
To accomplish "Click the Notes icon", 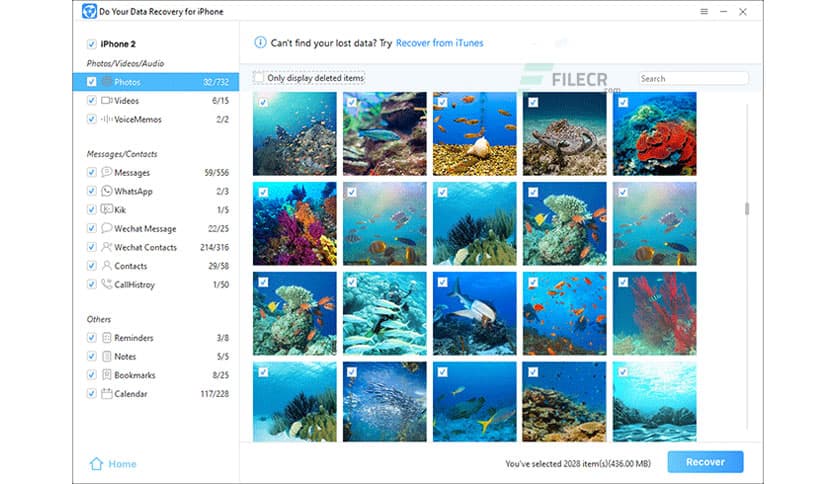I will pos(107,356).
